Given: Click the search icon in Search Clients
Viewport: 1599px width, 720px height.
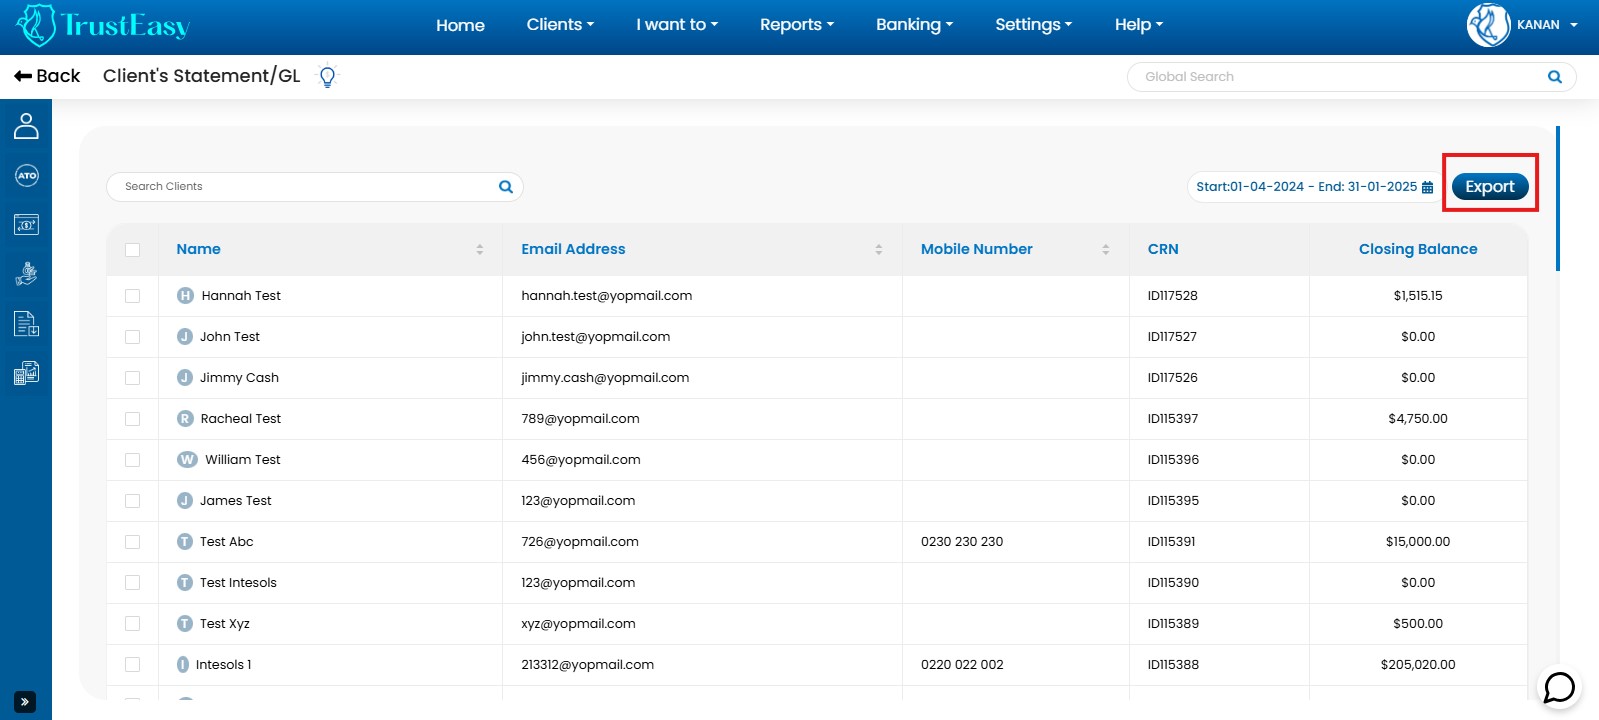Looking at the screenshot, I should [x=505, y=187].
